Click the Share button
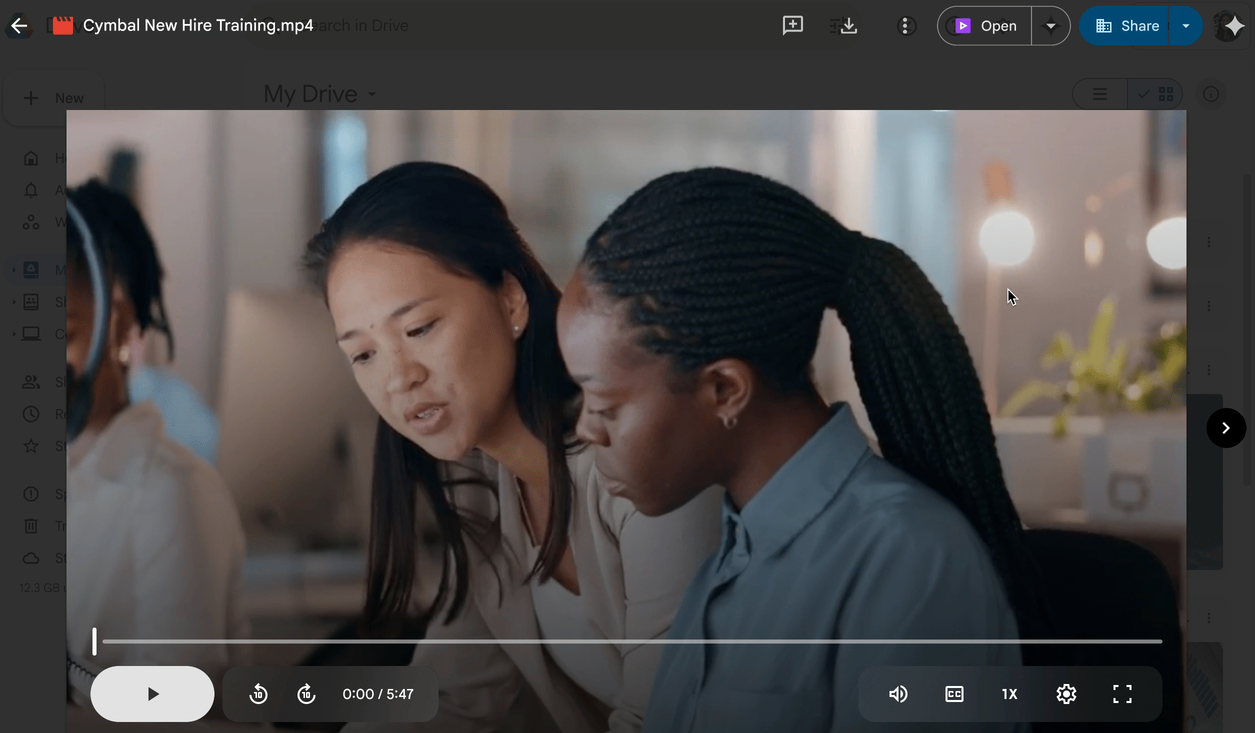The height and width of the screenshot is (733, 1255). pos(1127,26)
